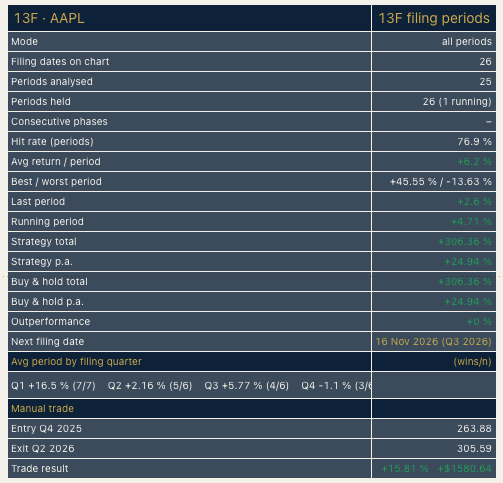Viewport: 503px width, 483px height.
Task: Select the 'Entry Q4 2025' label
Action: (46, 428)
